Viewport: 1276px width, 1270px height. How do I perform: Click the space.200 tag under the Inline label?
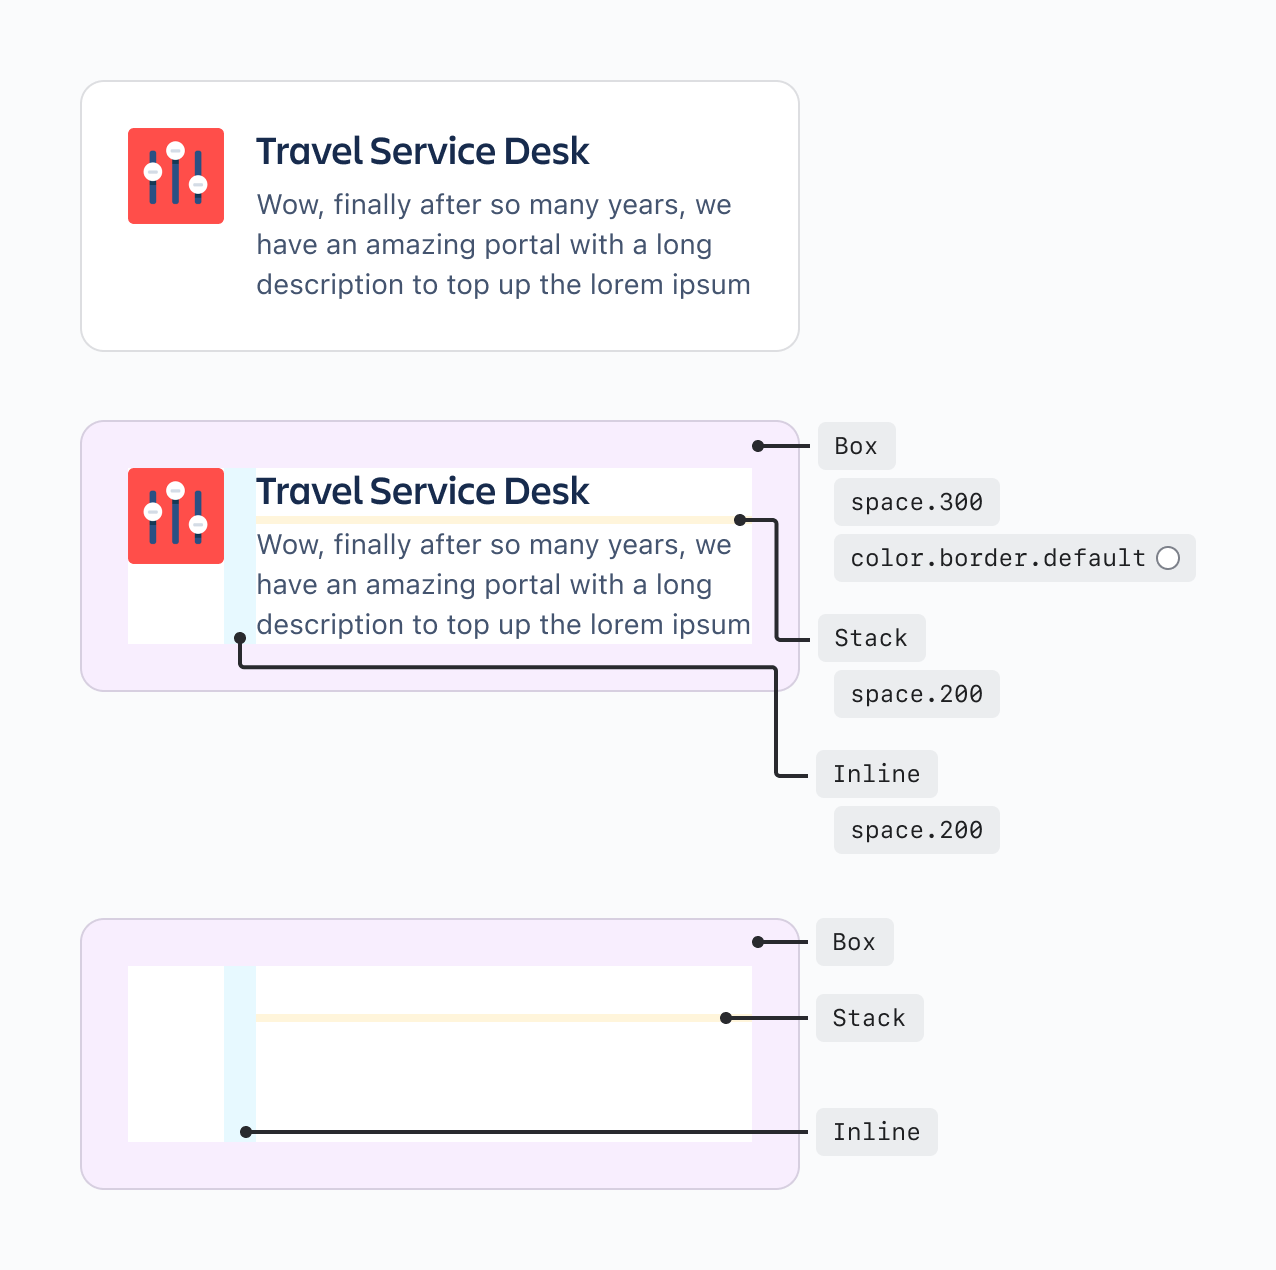click(916, 830)
